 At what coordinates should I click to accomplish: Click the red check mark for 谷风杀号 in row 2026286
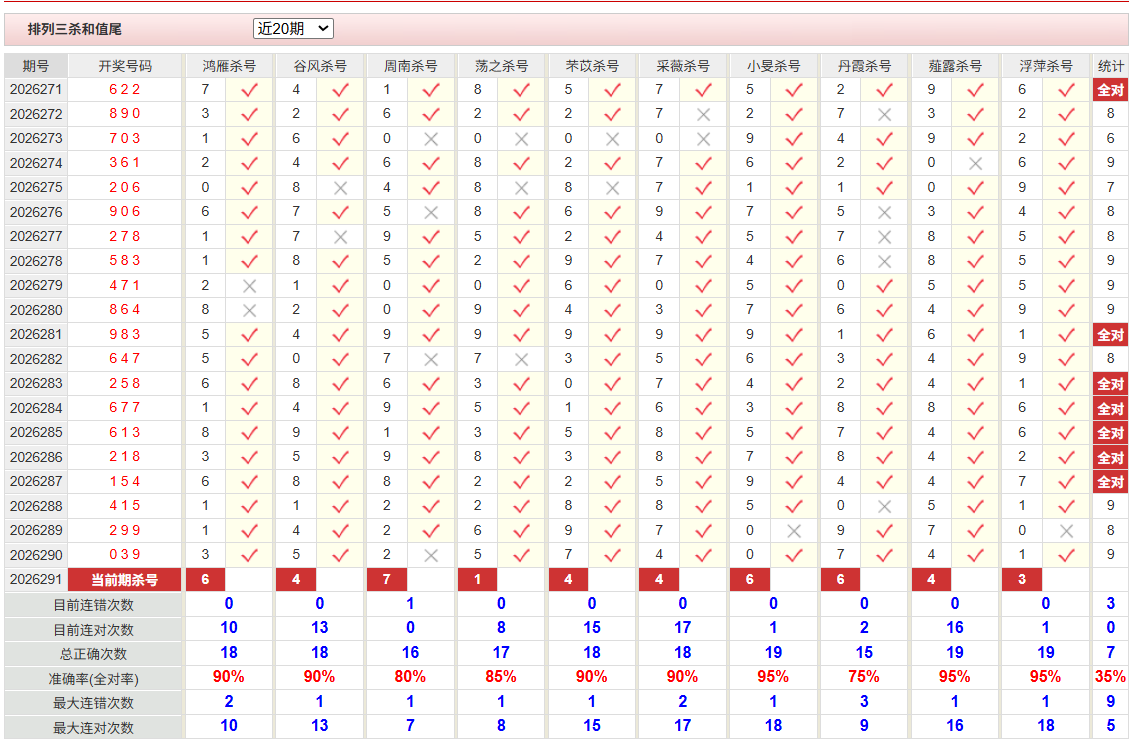coord(340,458)
